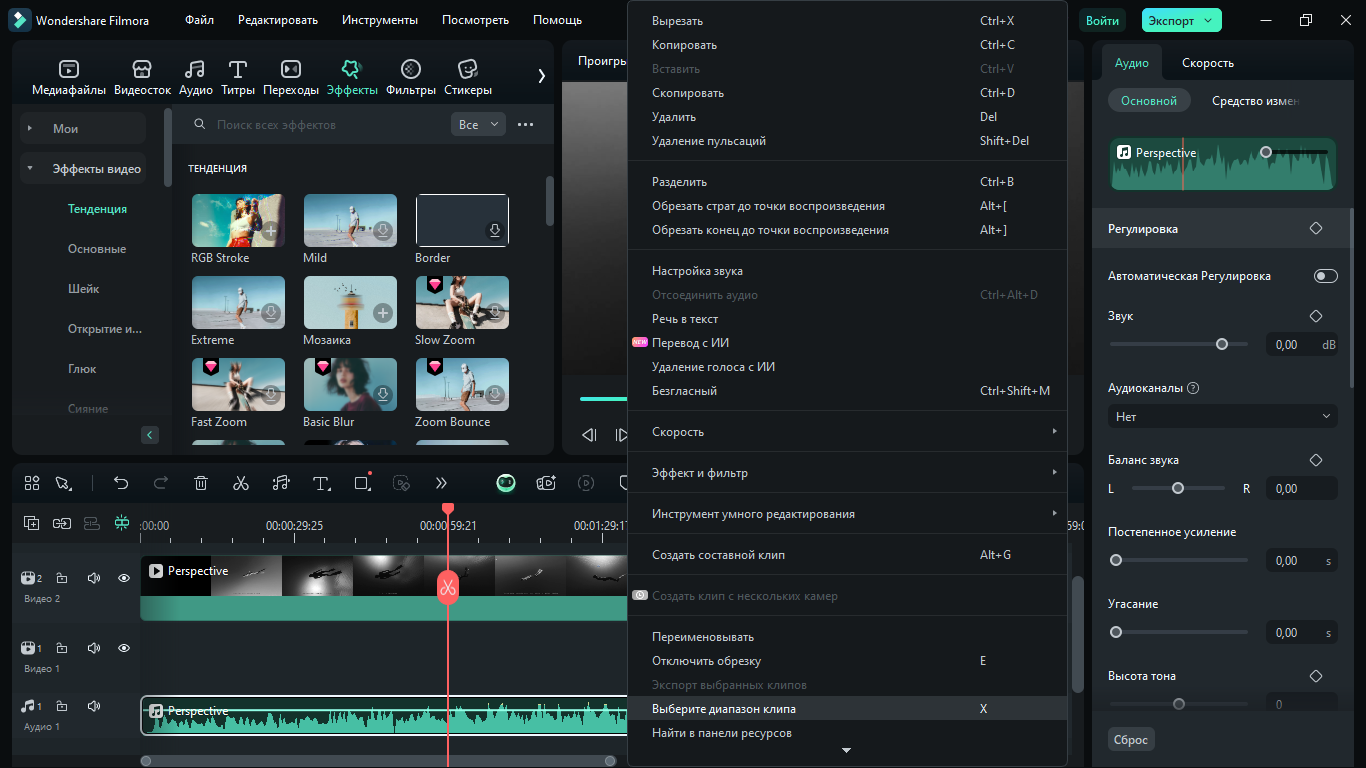Click the scissors split tool in timeline toolbar
This screenshot has width=1366, height=768.
[240, 483]
